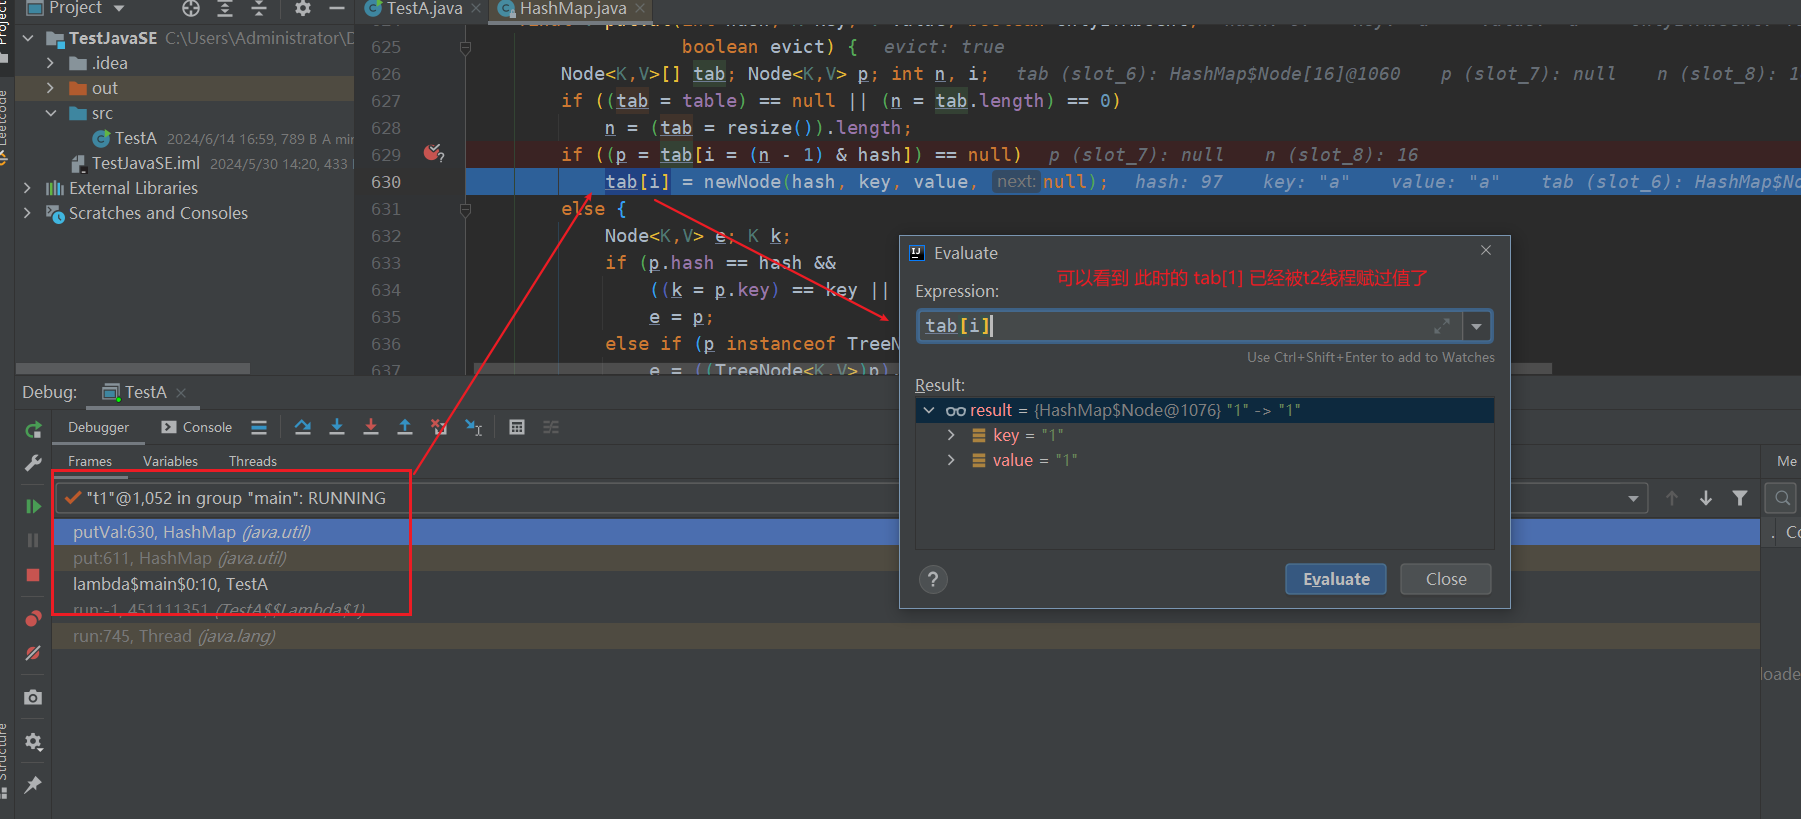This screenshot has height=819, width=1801.
Task: Click the Run to Cursor icon
Action: pos(474,427)
